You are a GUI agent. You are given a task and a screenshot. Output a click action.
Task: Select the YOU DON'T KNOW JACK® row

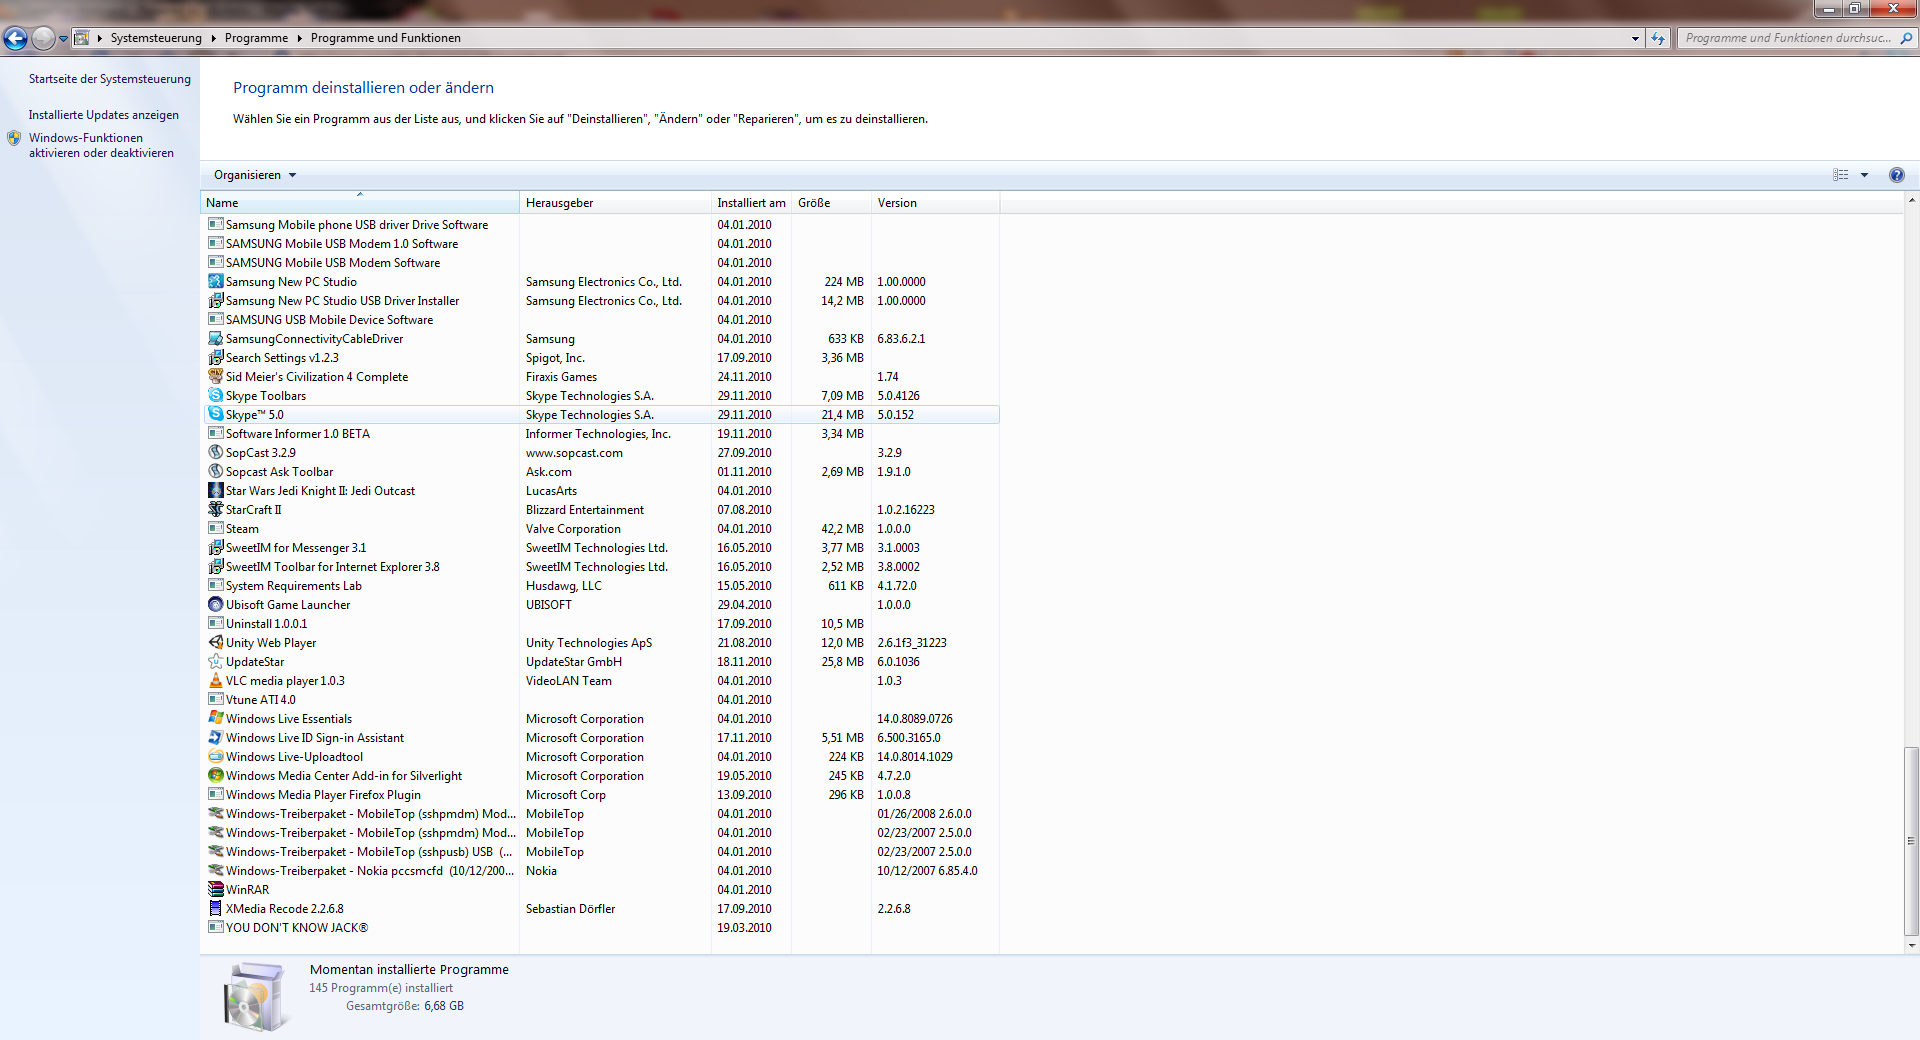pos(600,927)
